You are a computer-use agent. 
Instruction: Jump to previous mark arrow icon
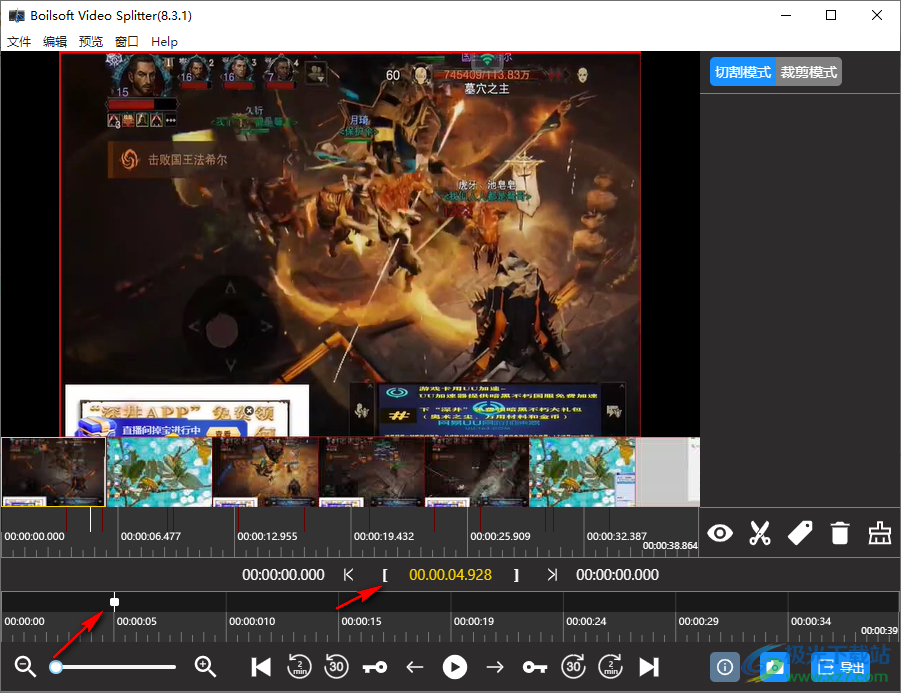tap(348, 575)
